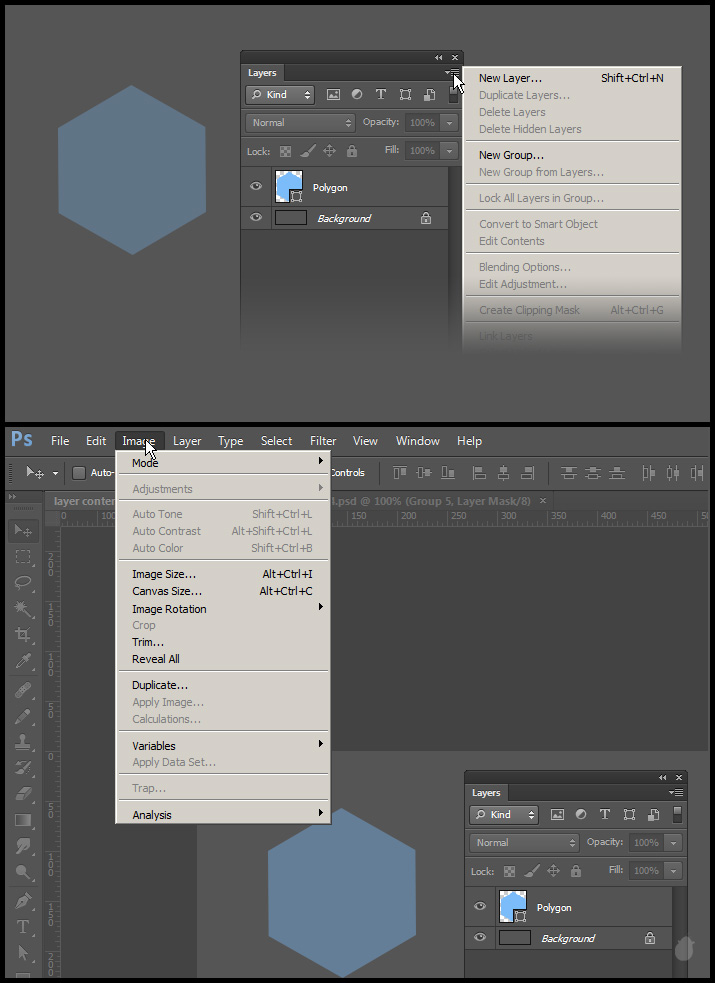Select the Rectangular Marquee tool
The image size is (715, 983).
(23, 557)
